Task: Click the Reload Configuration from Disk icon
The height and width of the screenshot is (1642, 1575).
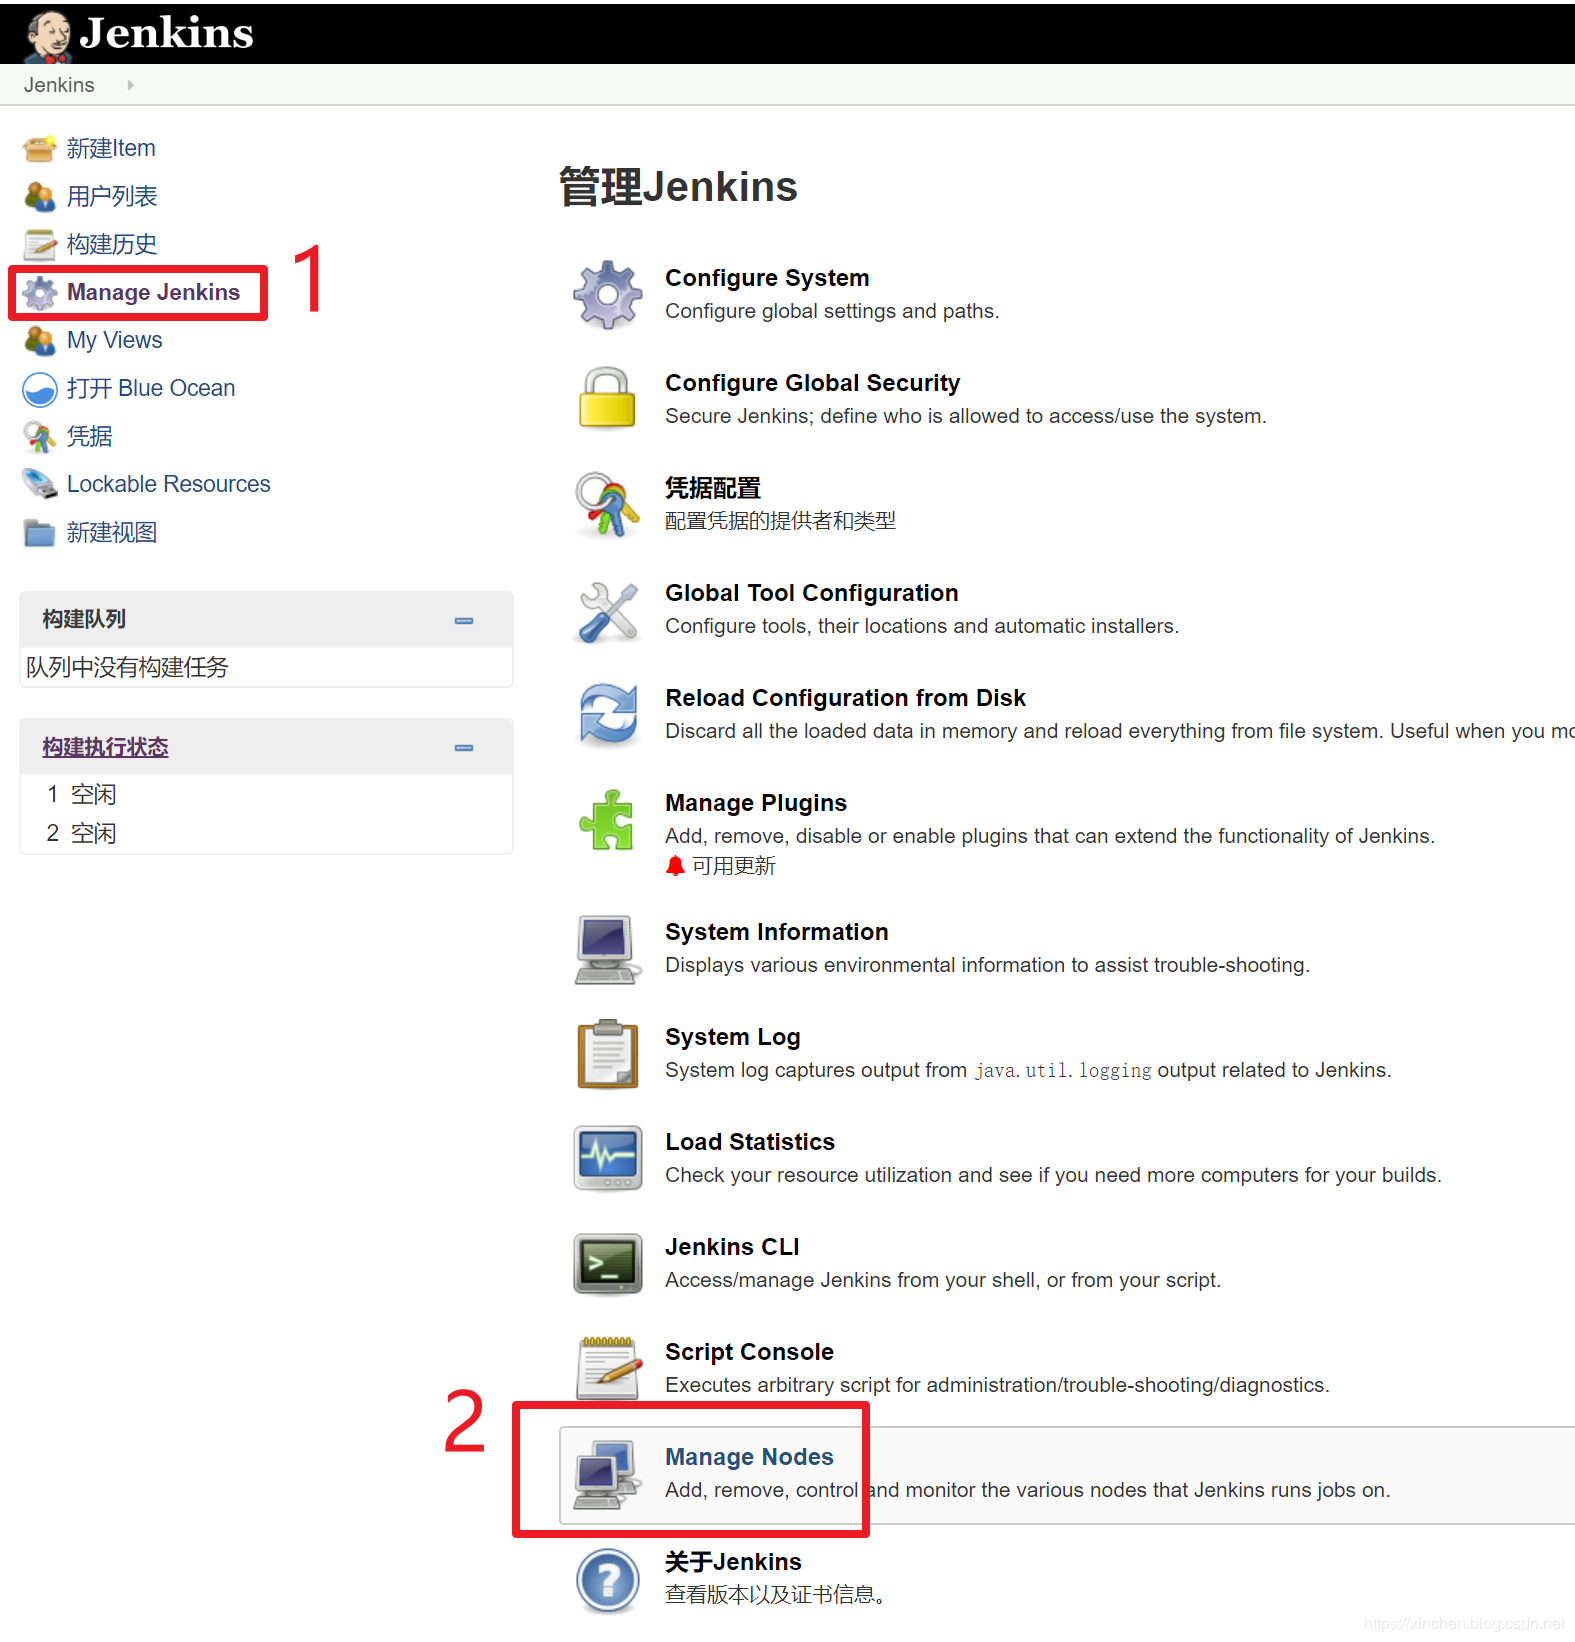Action: (607, 714)
